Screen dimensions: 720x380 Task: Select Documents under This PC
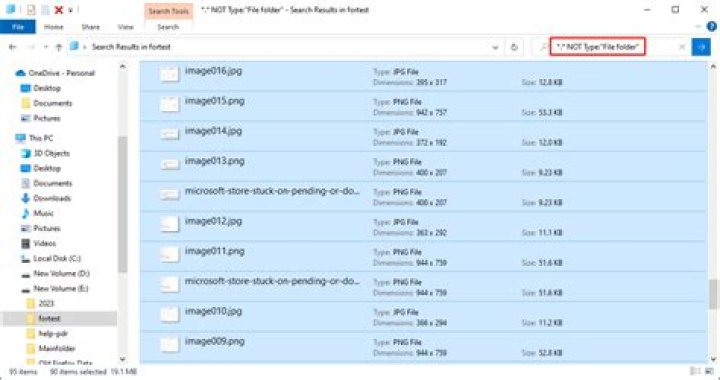(52, 184)
